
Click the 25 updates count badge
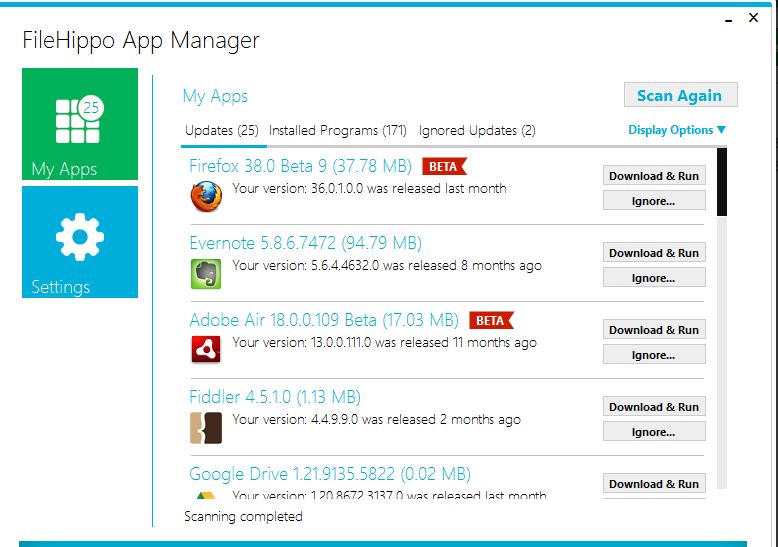pos(91,108)
